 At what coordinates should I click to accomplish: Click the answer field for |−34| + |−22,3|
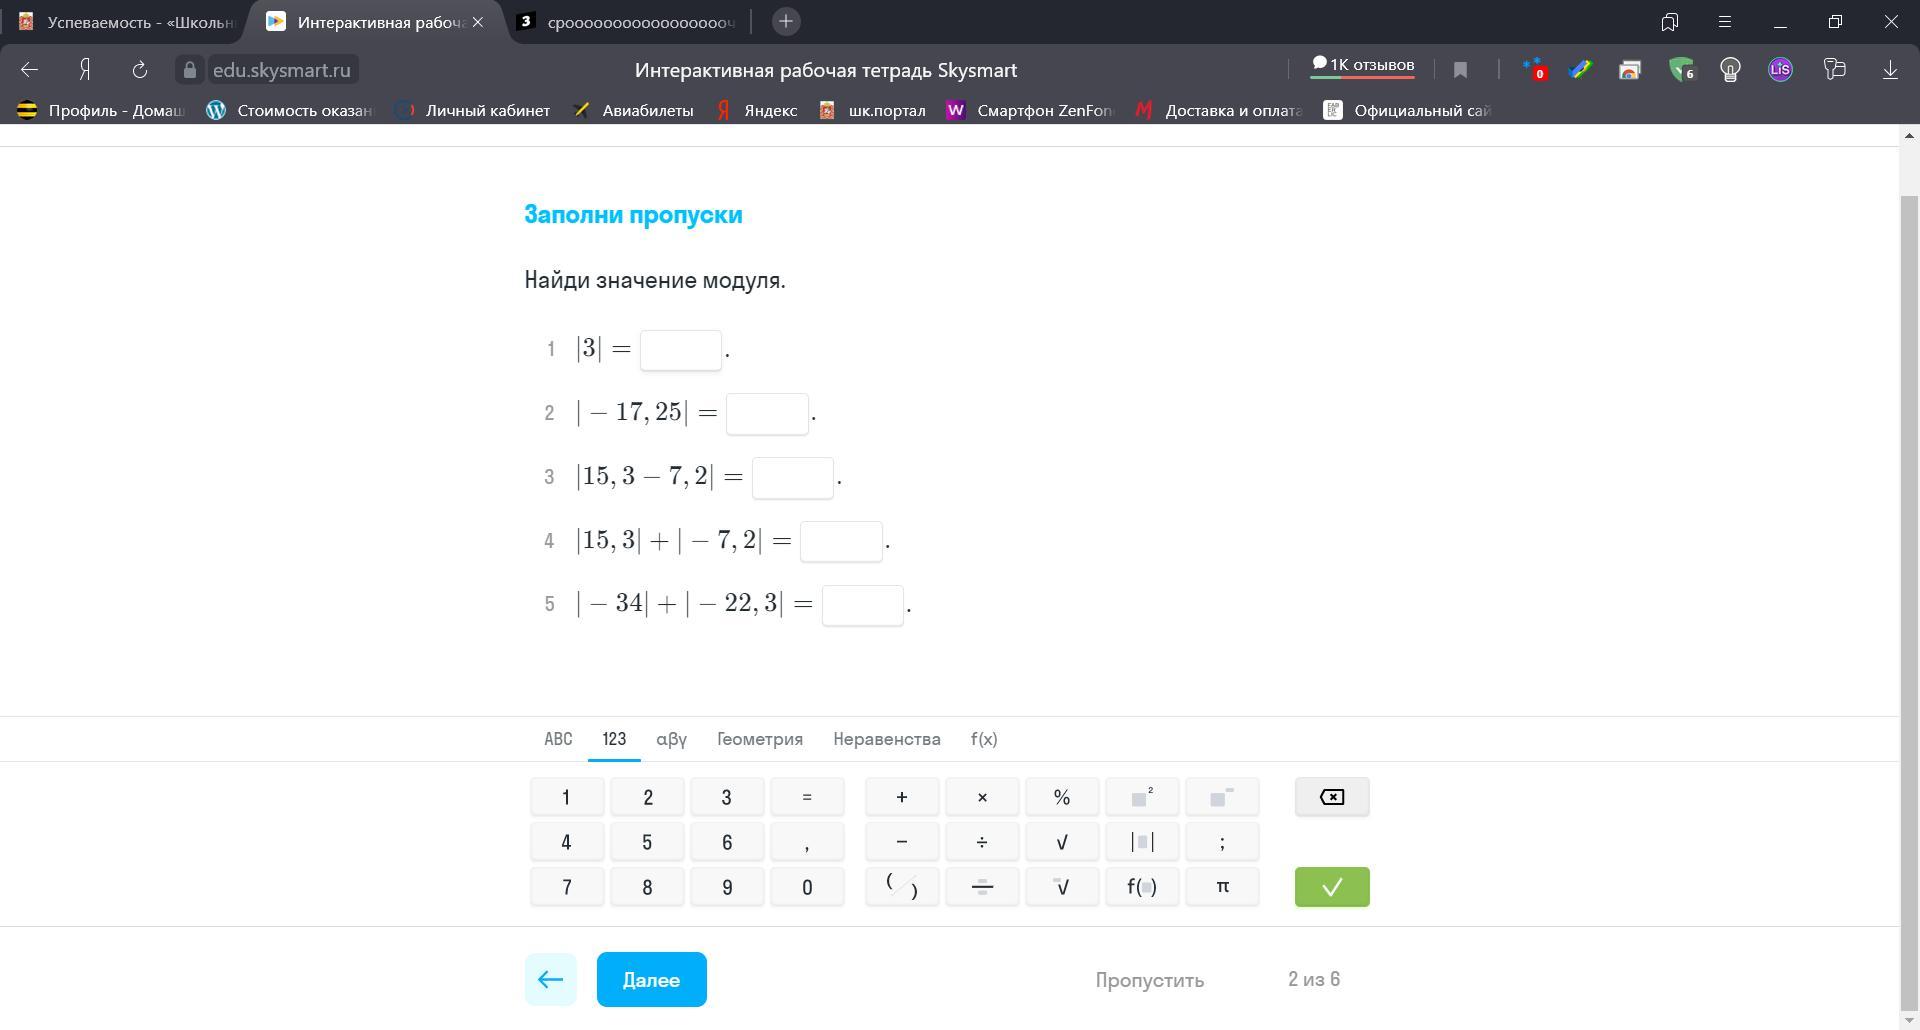click(863, 606)
